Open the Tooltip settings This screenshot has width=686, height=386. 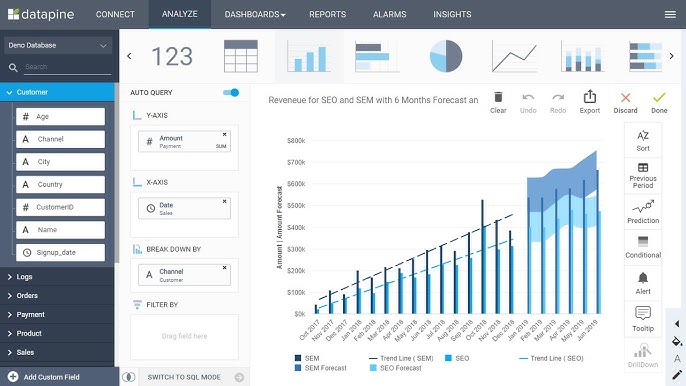[643, 319]
